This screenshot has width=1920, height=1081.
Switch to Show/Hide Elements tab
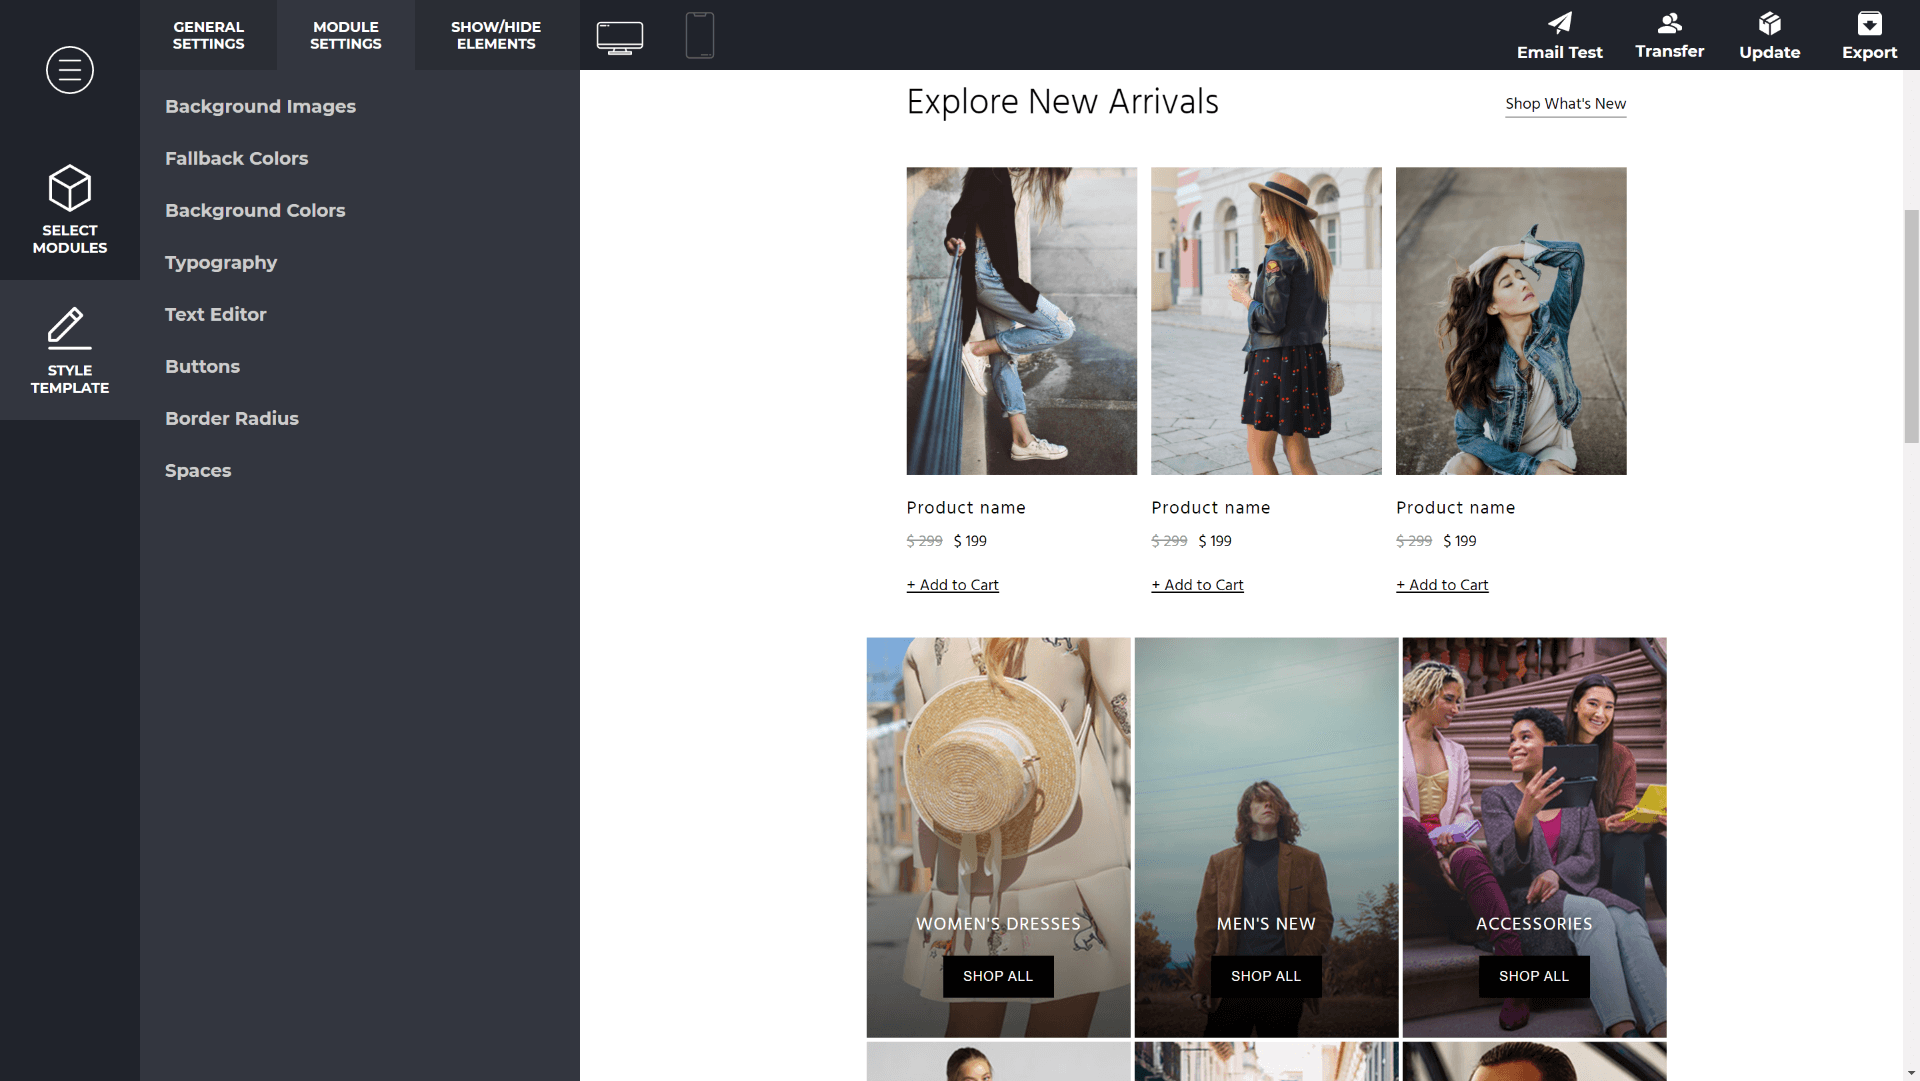(x=496, y=35)
